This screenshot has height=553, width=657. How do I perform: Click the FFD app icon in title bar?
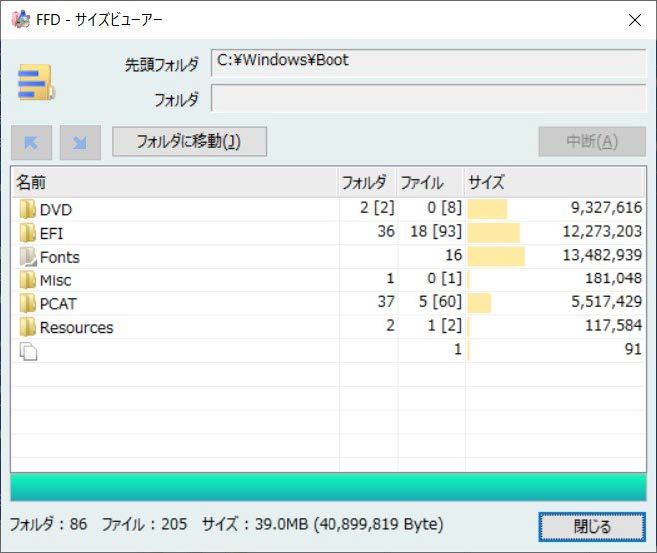click(x=20, y=19)
